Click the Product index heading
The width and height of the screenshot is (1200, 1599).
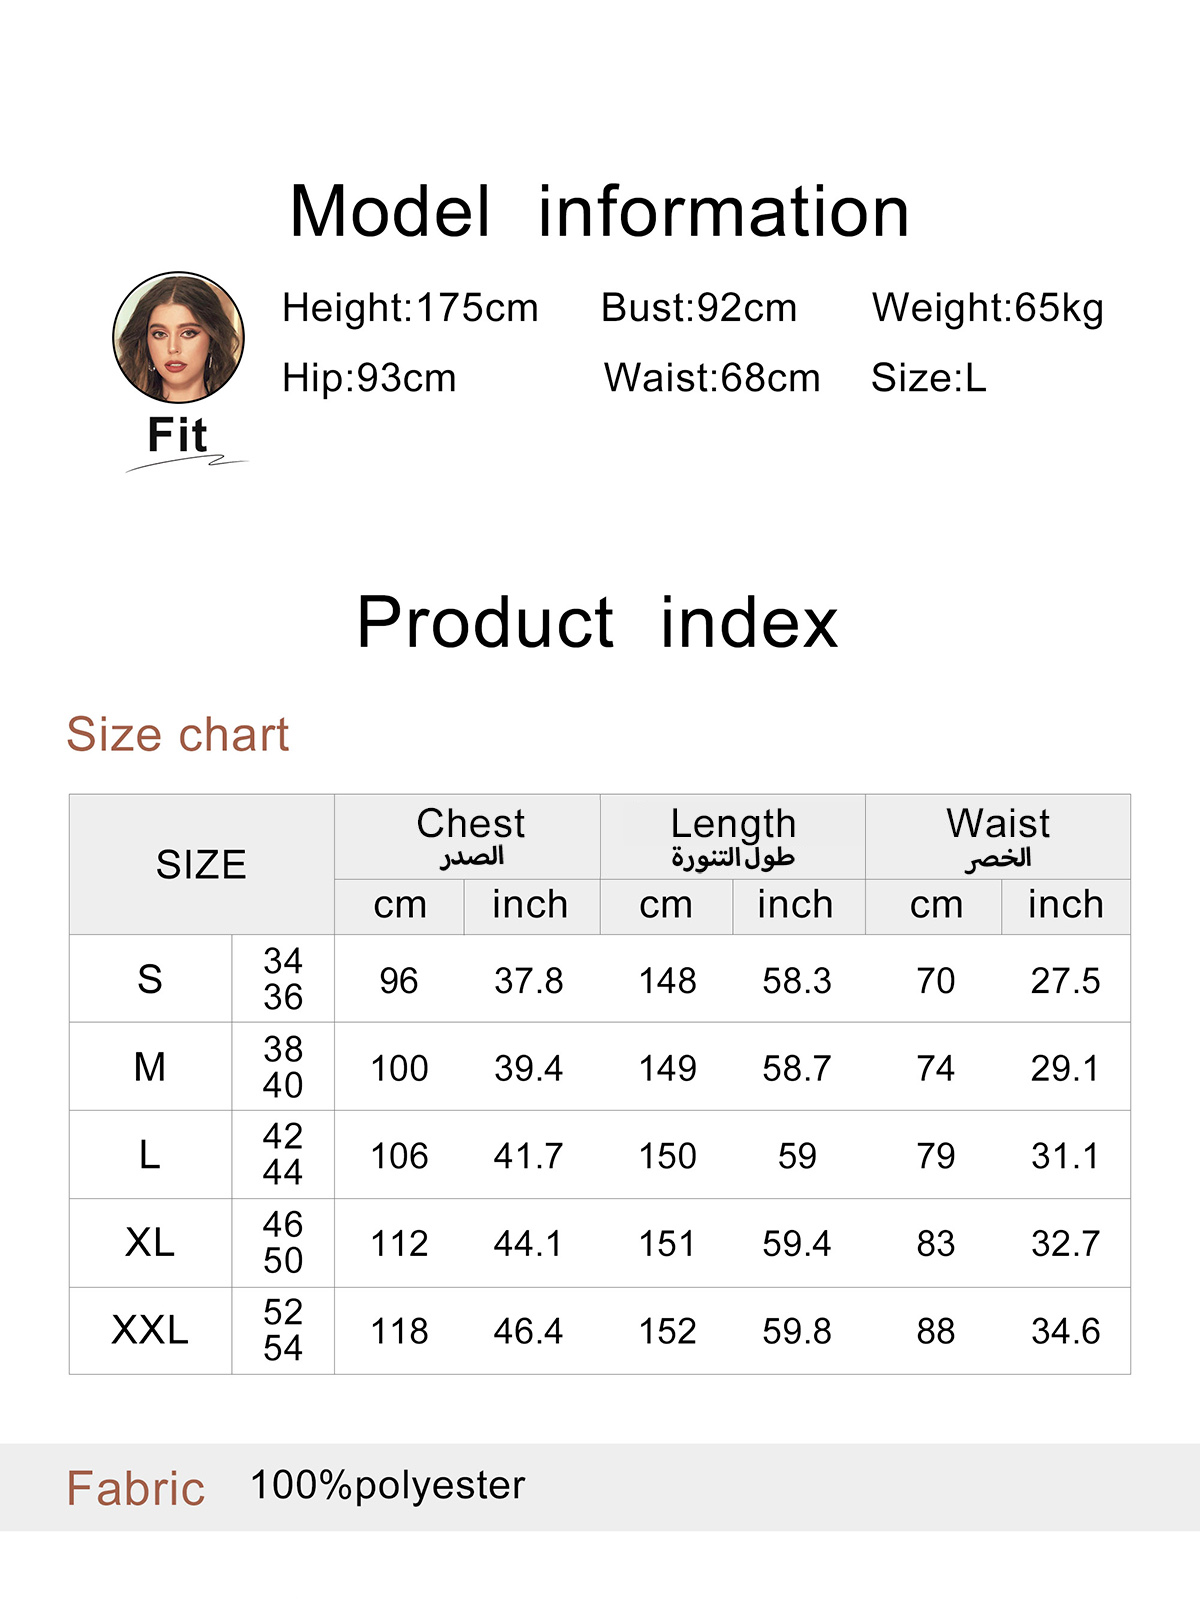[597, 622]
